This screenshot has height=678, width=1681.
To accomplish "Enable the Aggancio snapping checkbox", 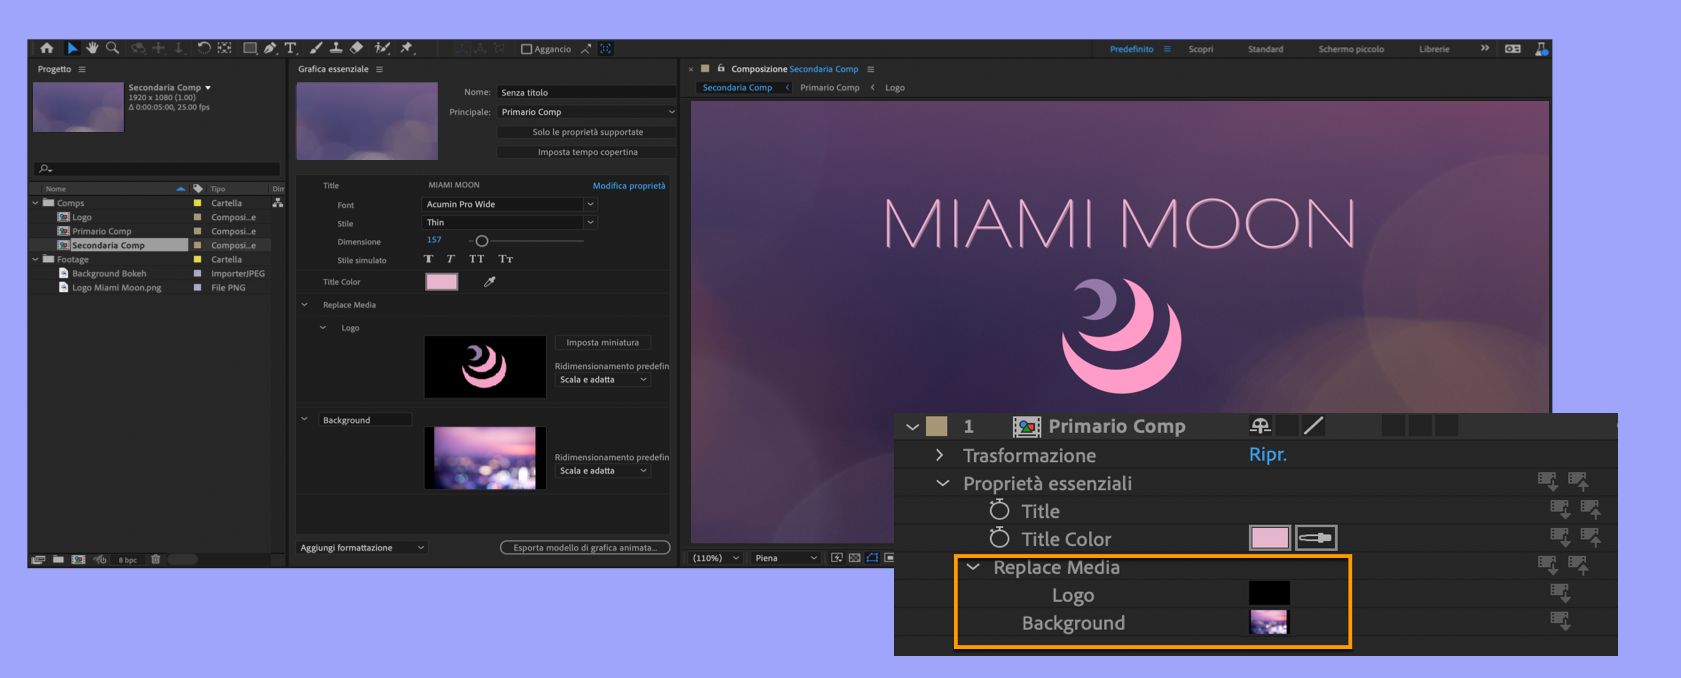I will click(526, 49).
